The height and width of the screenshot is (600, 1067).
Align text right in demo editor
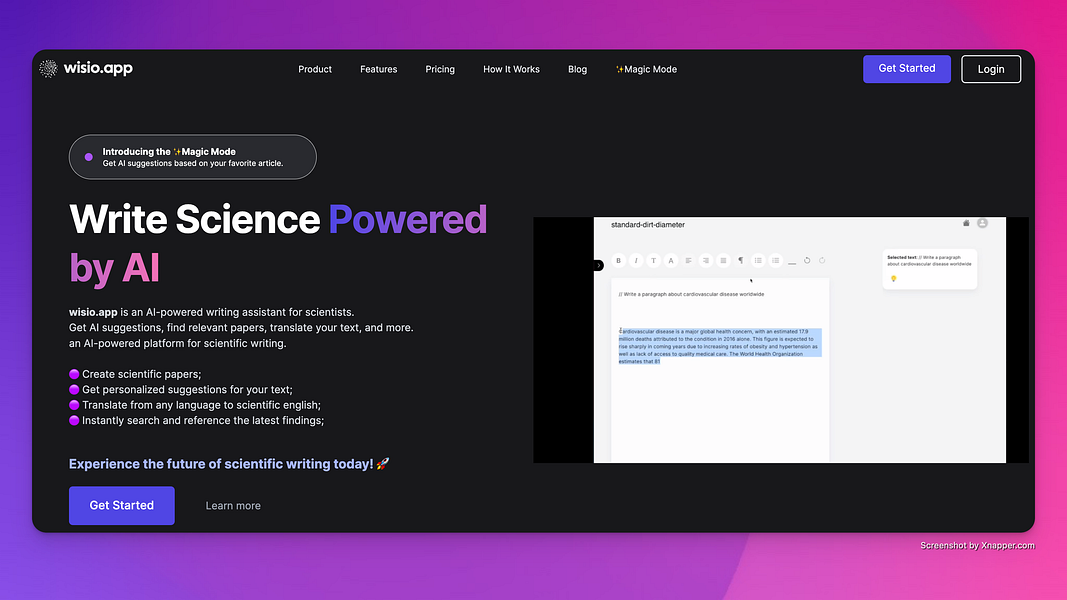click(706, 261)
